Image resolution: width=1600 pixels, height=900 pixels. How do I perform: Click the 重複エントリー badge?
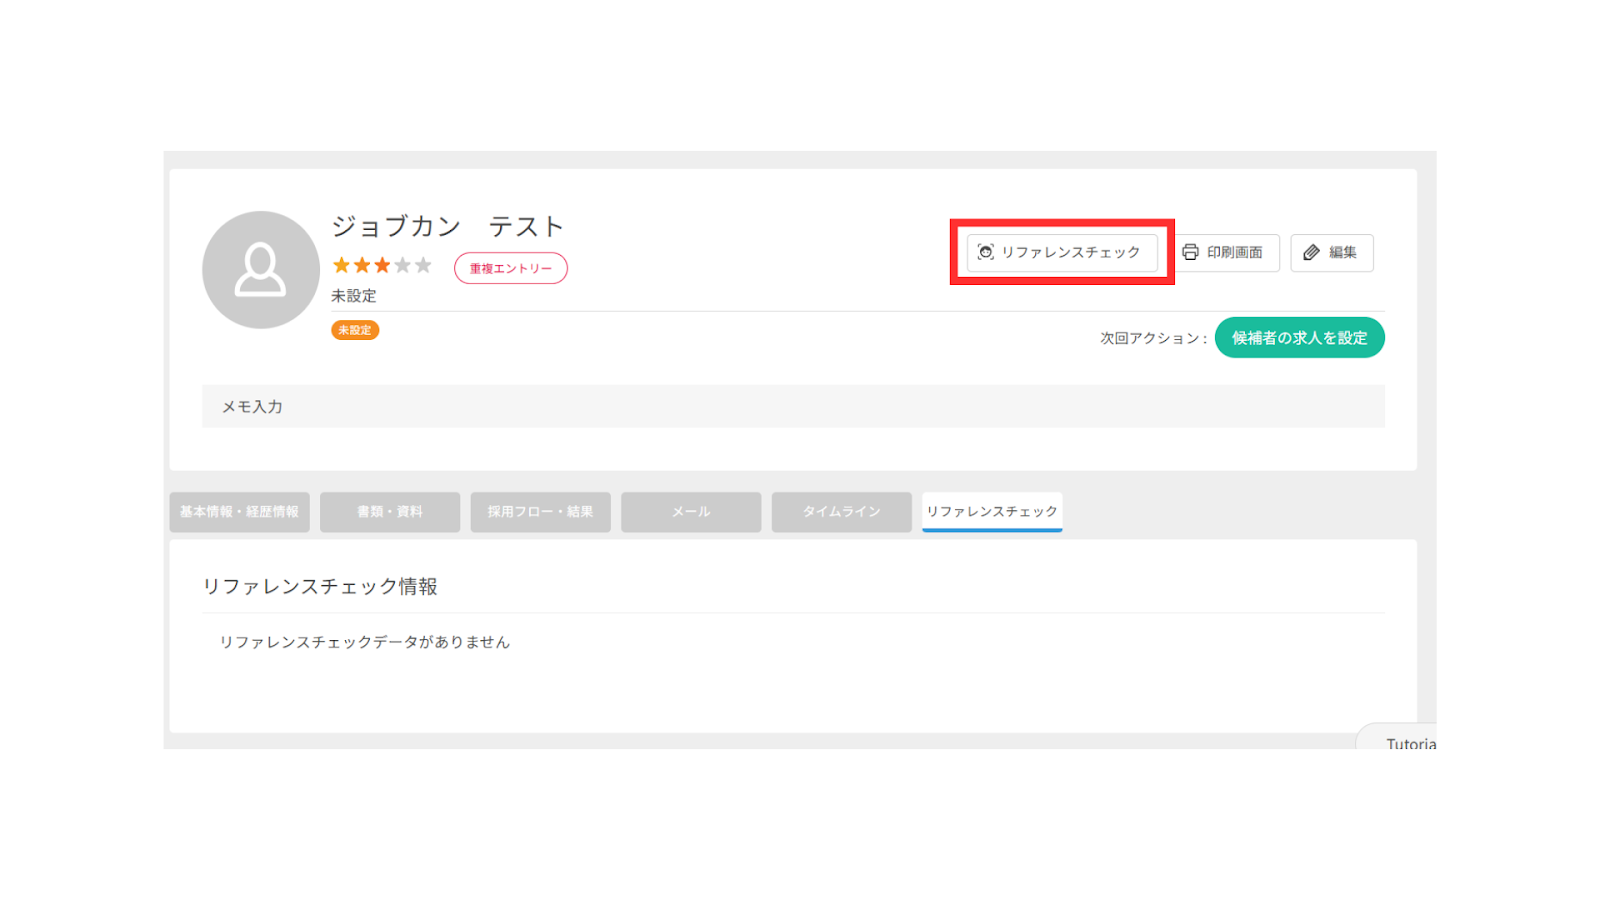[510, 268]
